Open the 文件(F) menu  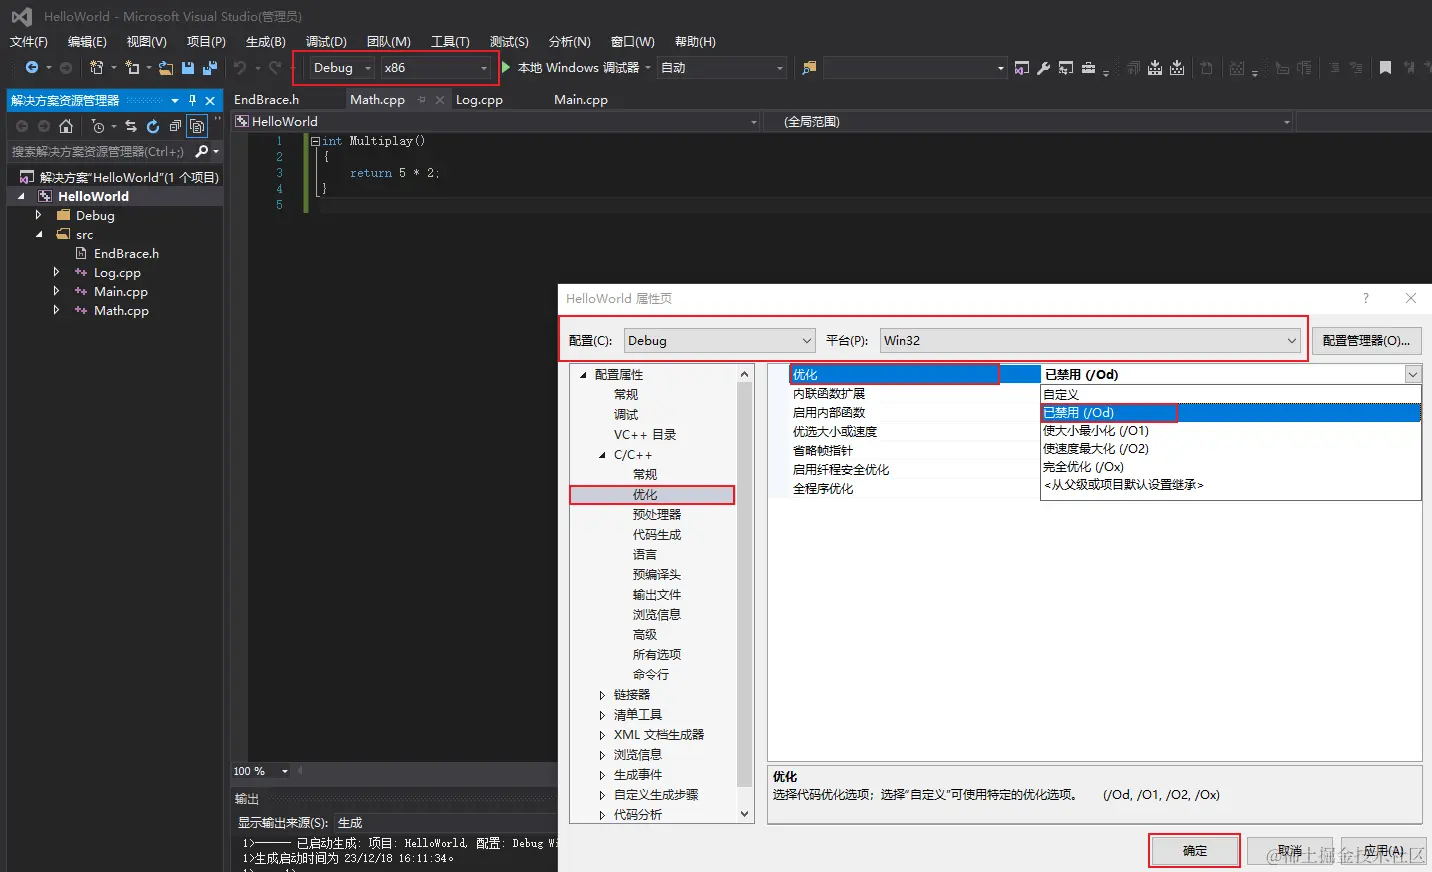point(29,42)
